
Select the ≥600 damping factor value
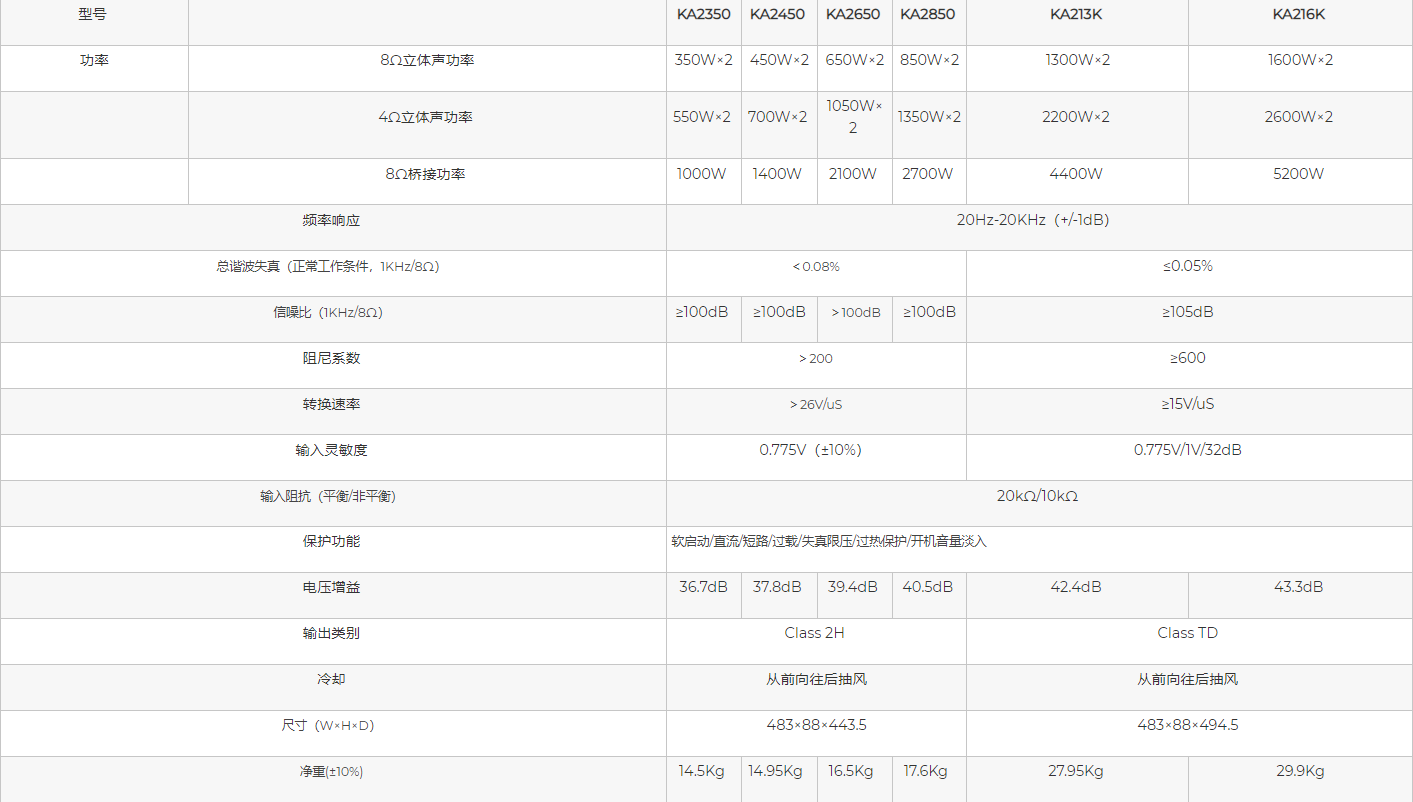[x=1188, y=358]
